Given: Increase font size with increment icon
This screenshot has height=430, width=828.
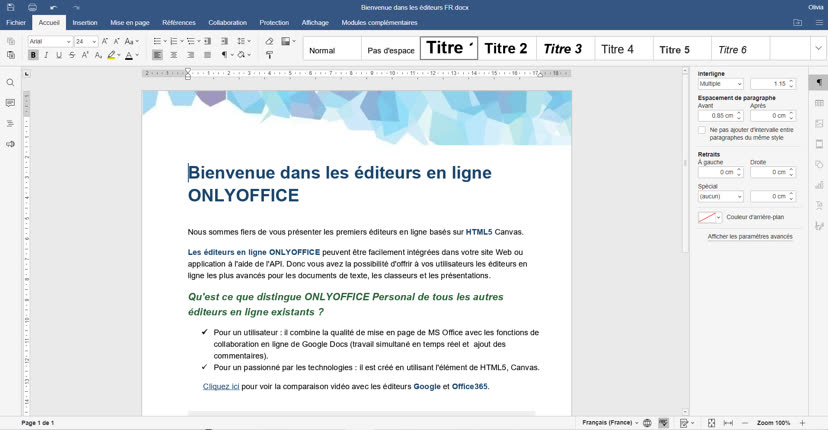Looking at the screenshot, I should pos(105,41).
